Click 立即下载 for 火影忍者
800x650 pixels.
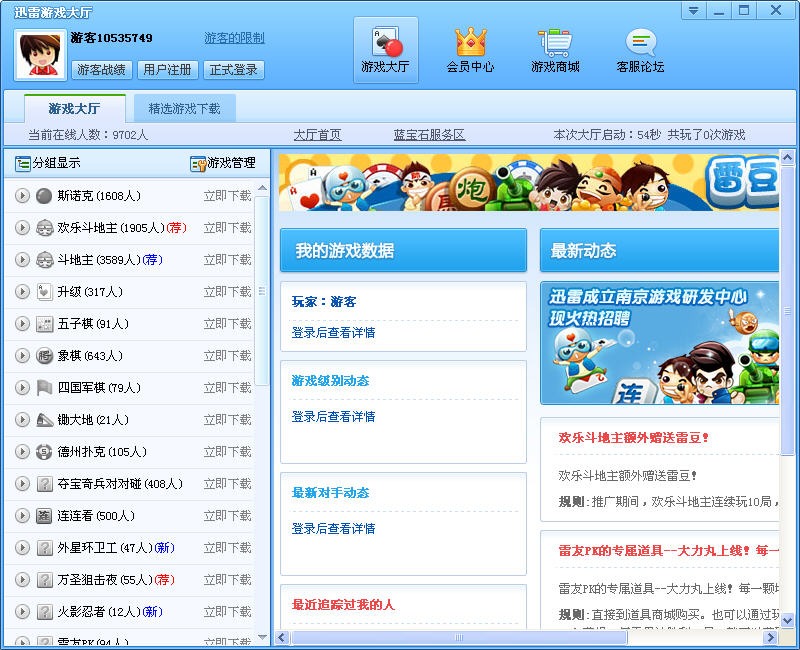point(228,612)
